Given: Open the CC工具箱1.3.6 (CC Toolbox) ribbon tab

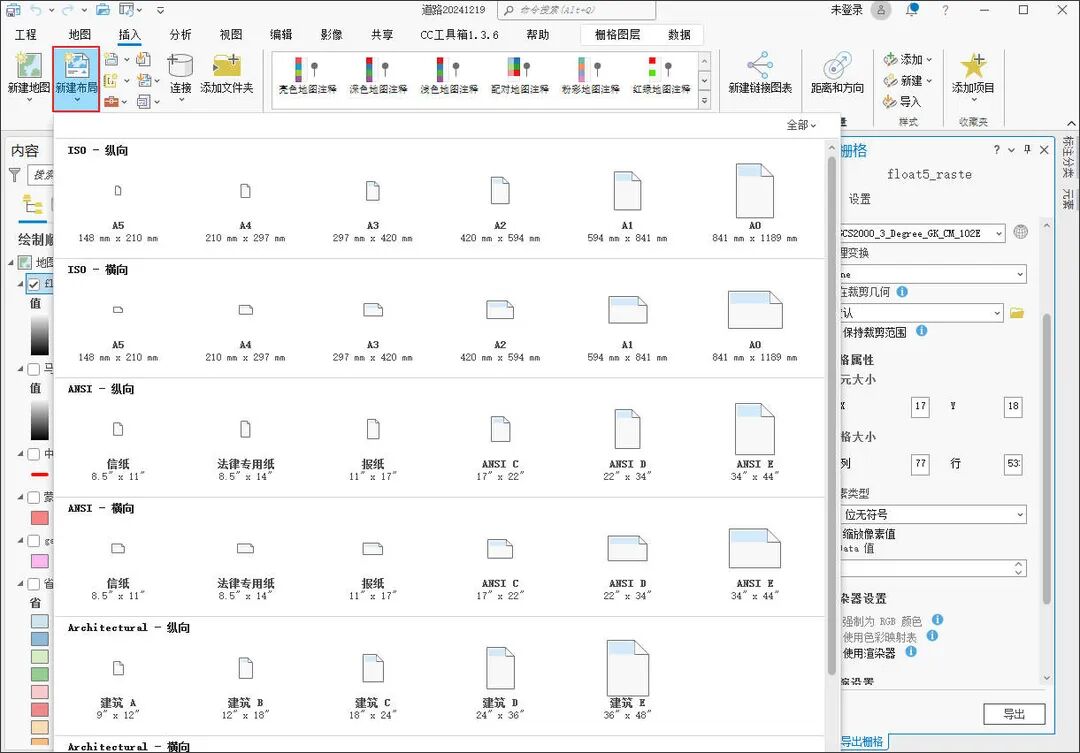Looking at the screenshot, I should pos(459,34).
